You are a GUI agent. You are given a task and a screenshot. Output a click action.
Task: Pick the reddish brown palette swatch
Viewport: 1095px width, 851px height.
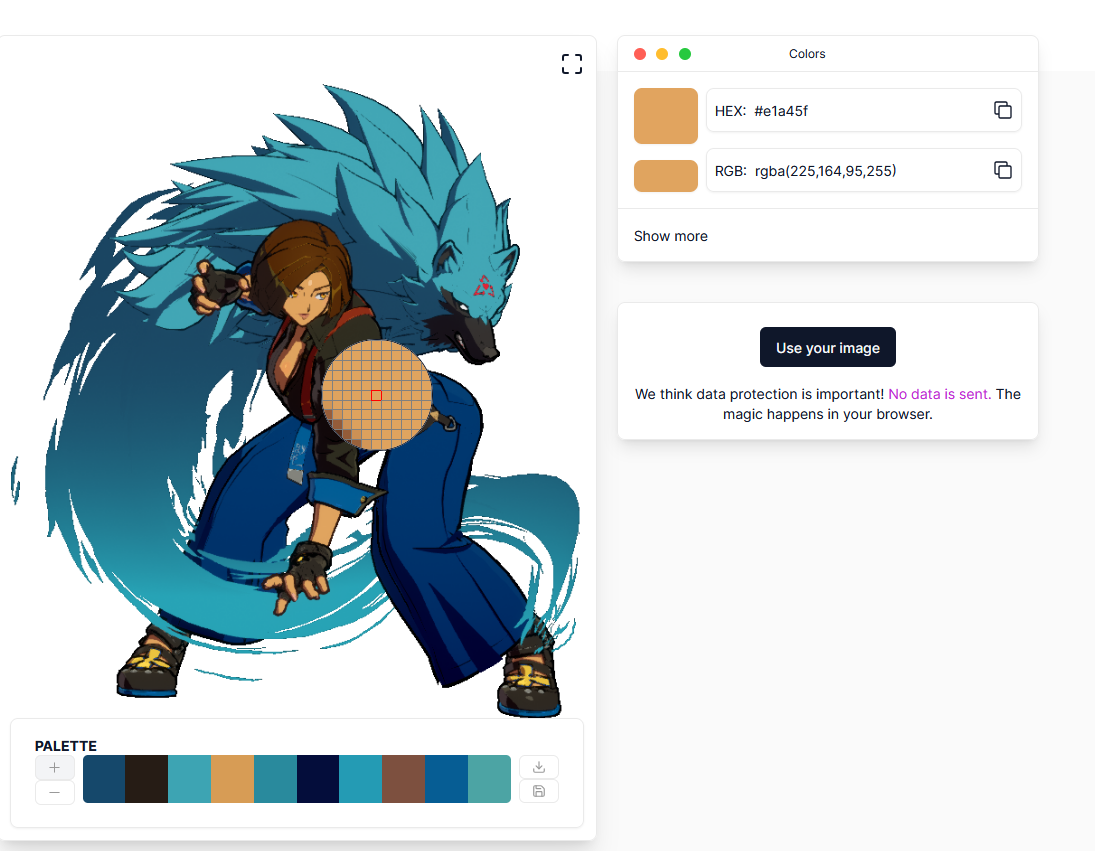pos(403,779)
